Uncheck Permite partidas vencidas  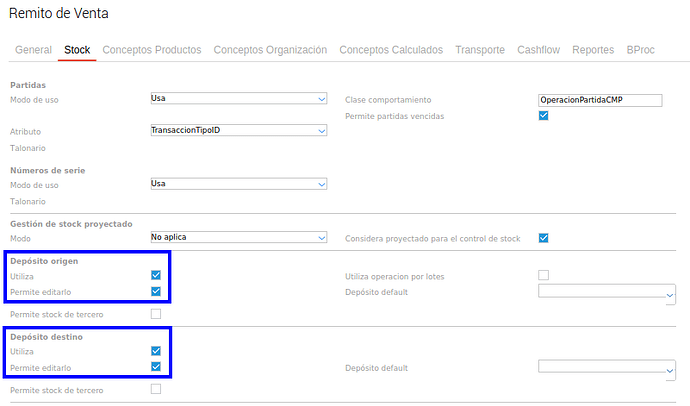(544, 116)
